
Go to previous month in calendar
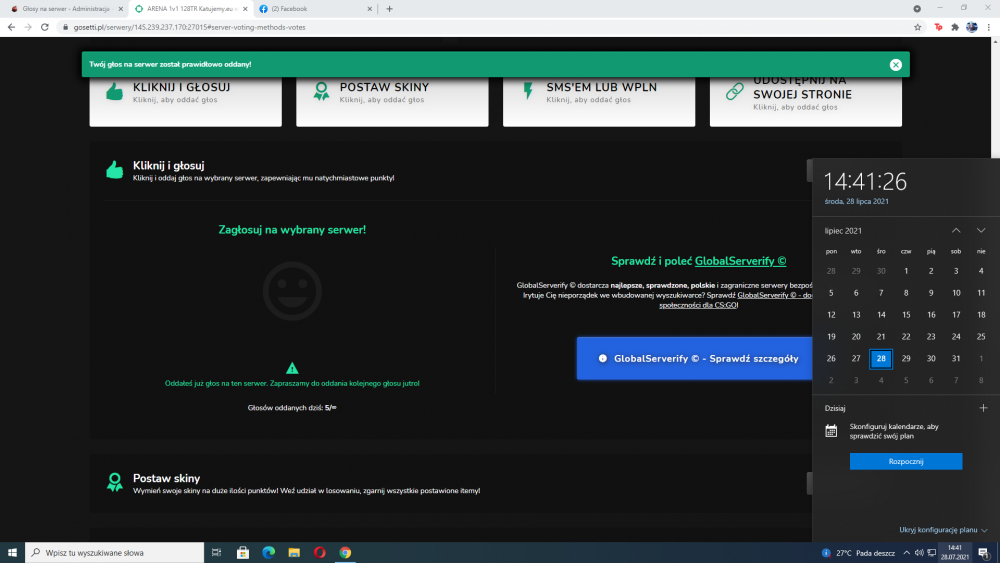(956, 231)
